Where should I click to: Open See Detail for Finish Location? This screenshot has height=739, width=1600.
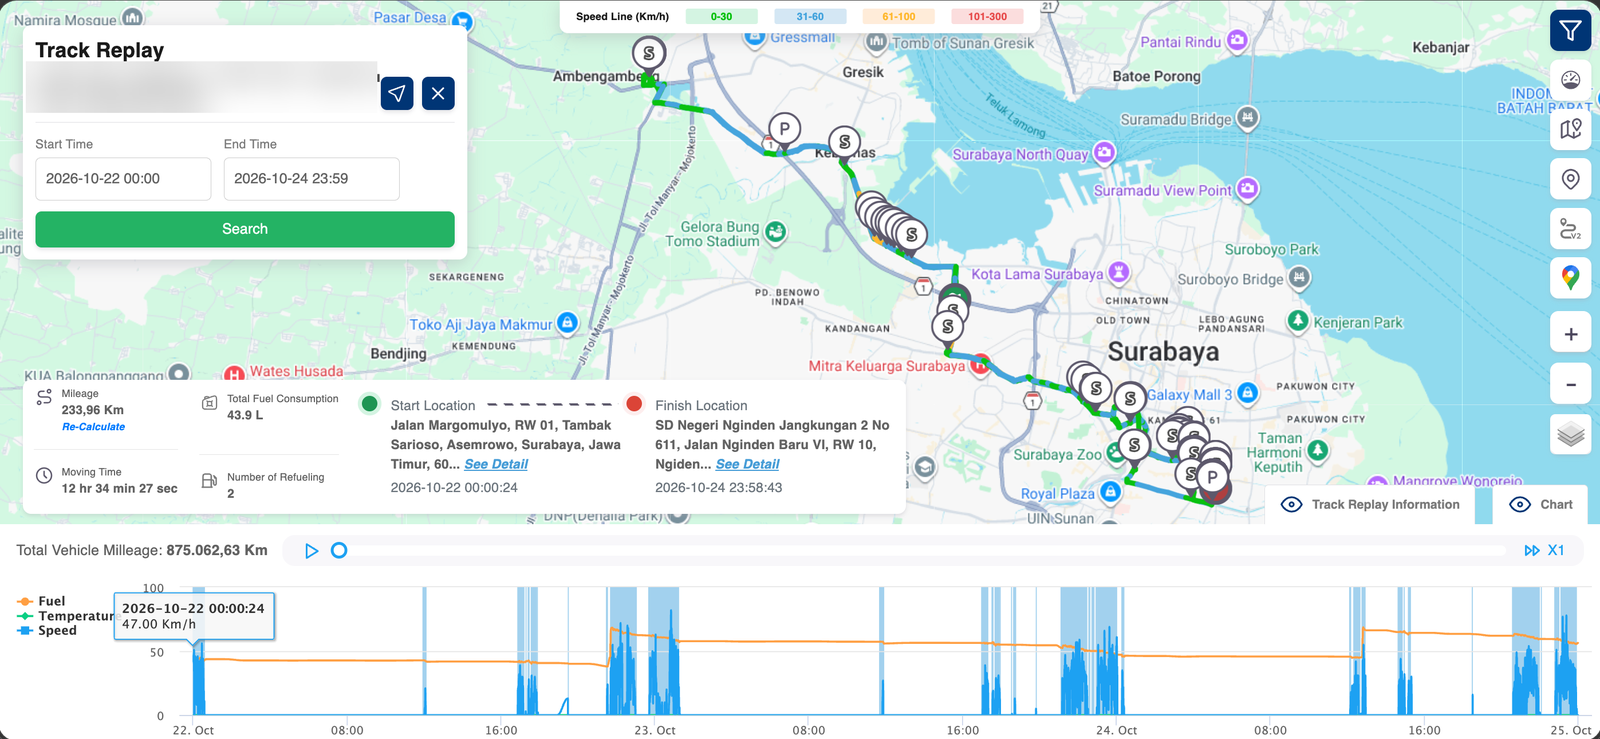point(747,464)
